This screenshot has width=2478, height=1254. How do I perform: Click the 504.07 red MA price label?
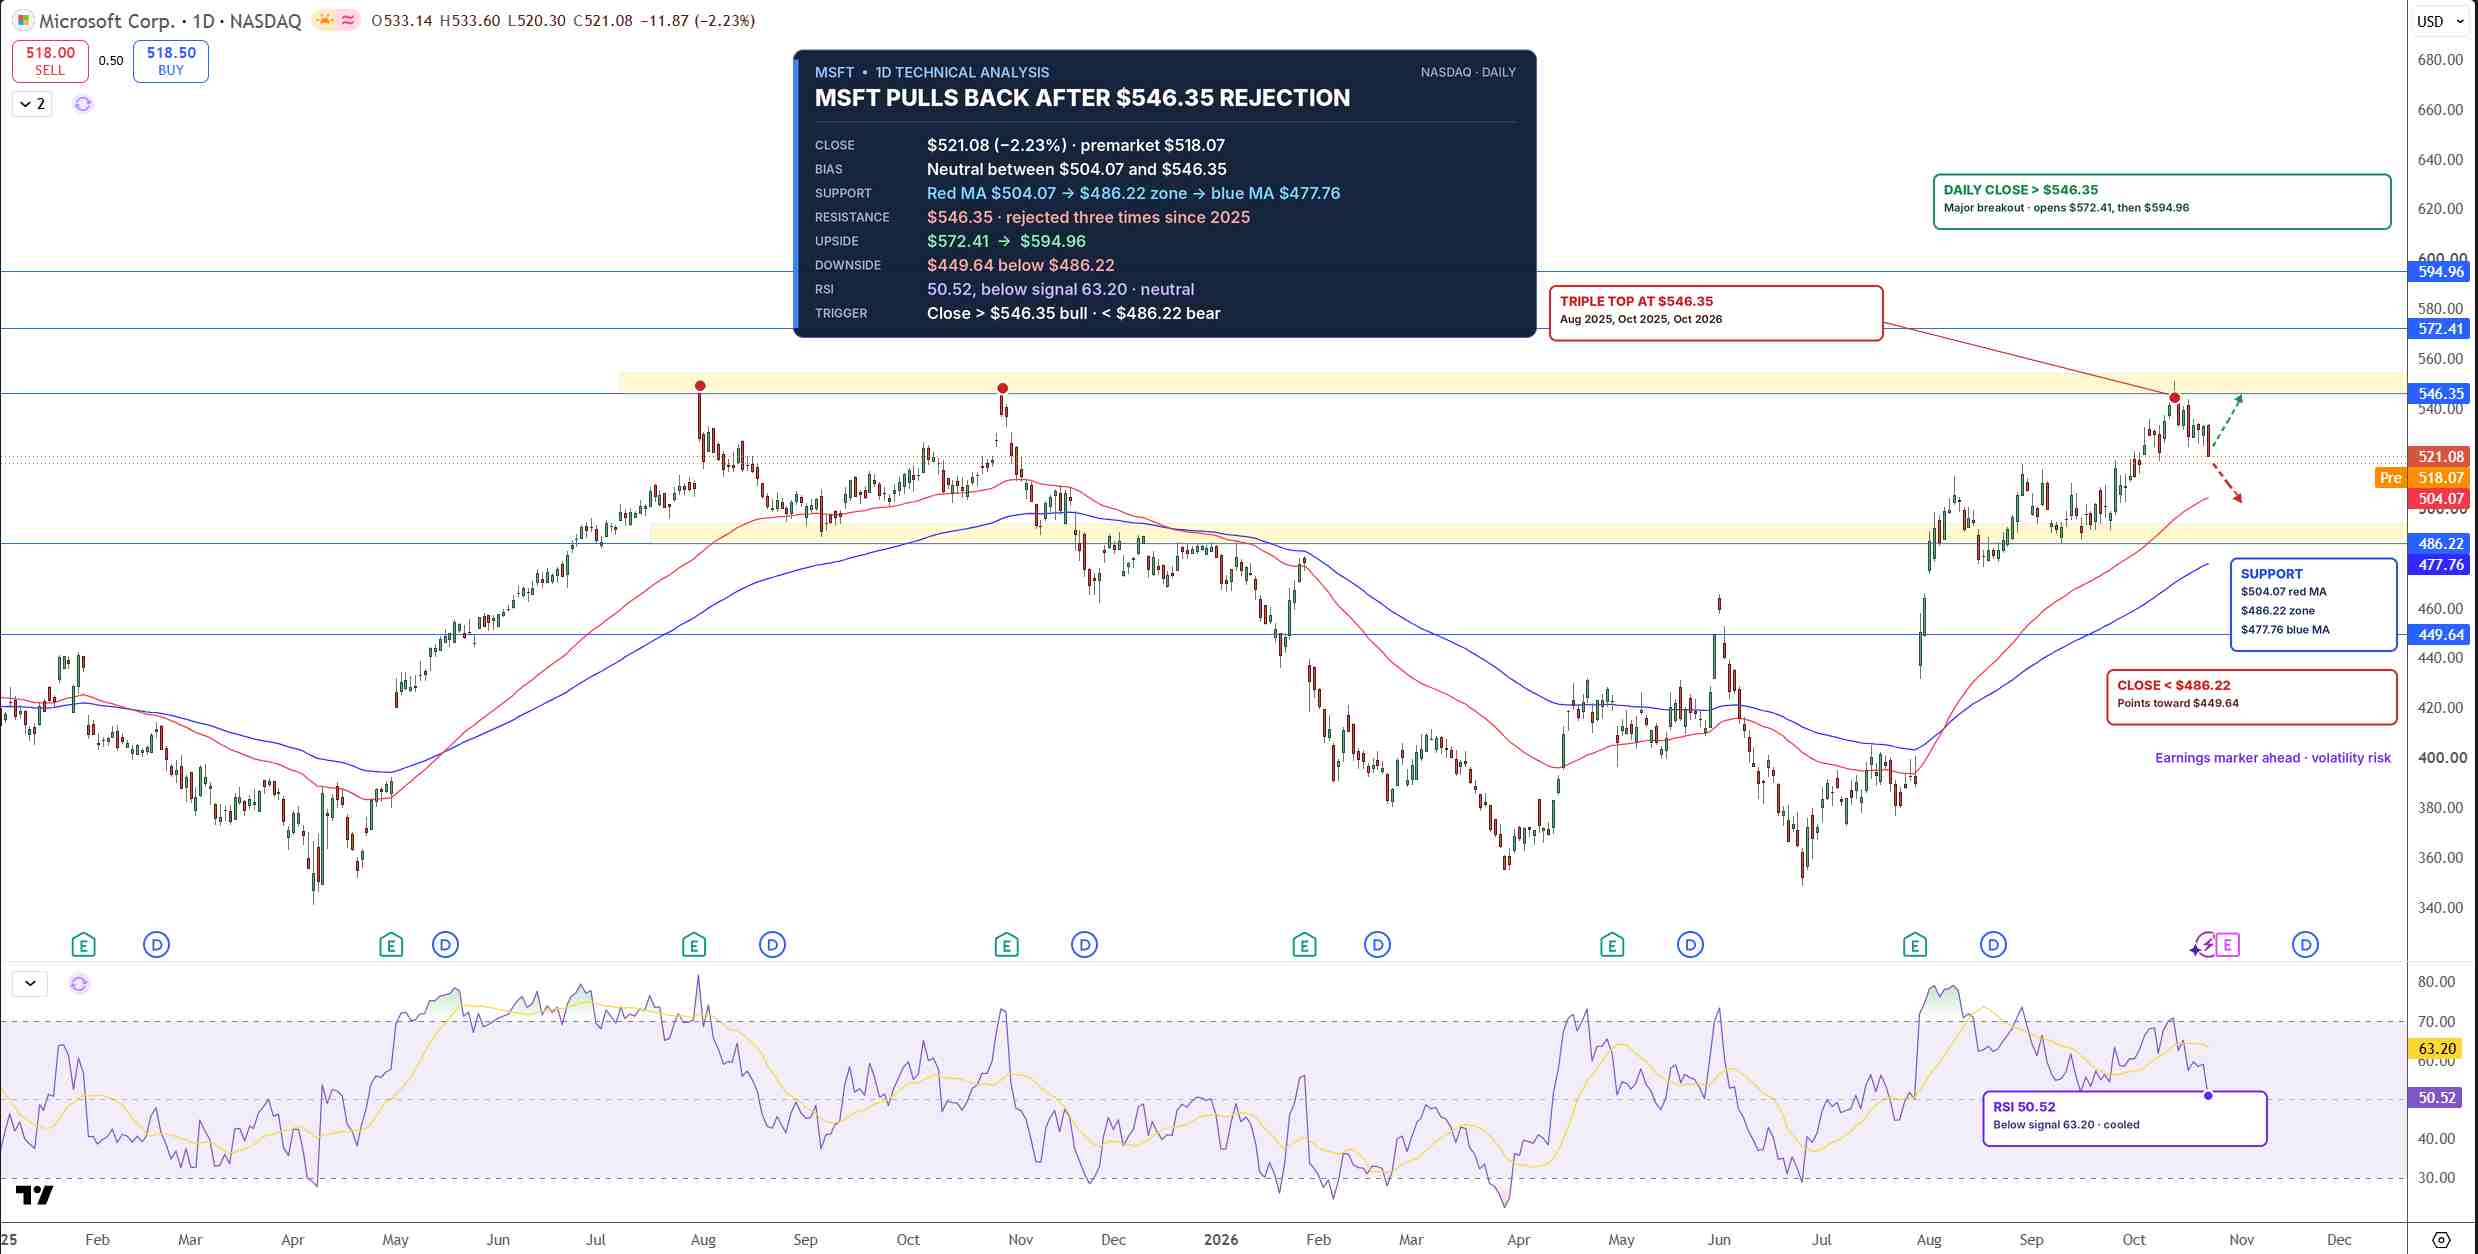coord(2439,499)
